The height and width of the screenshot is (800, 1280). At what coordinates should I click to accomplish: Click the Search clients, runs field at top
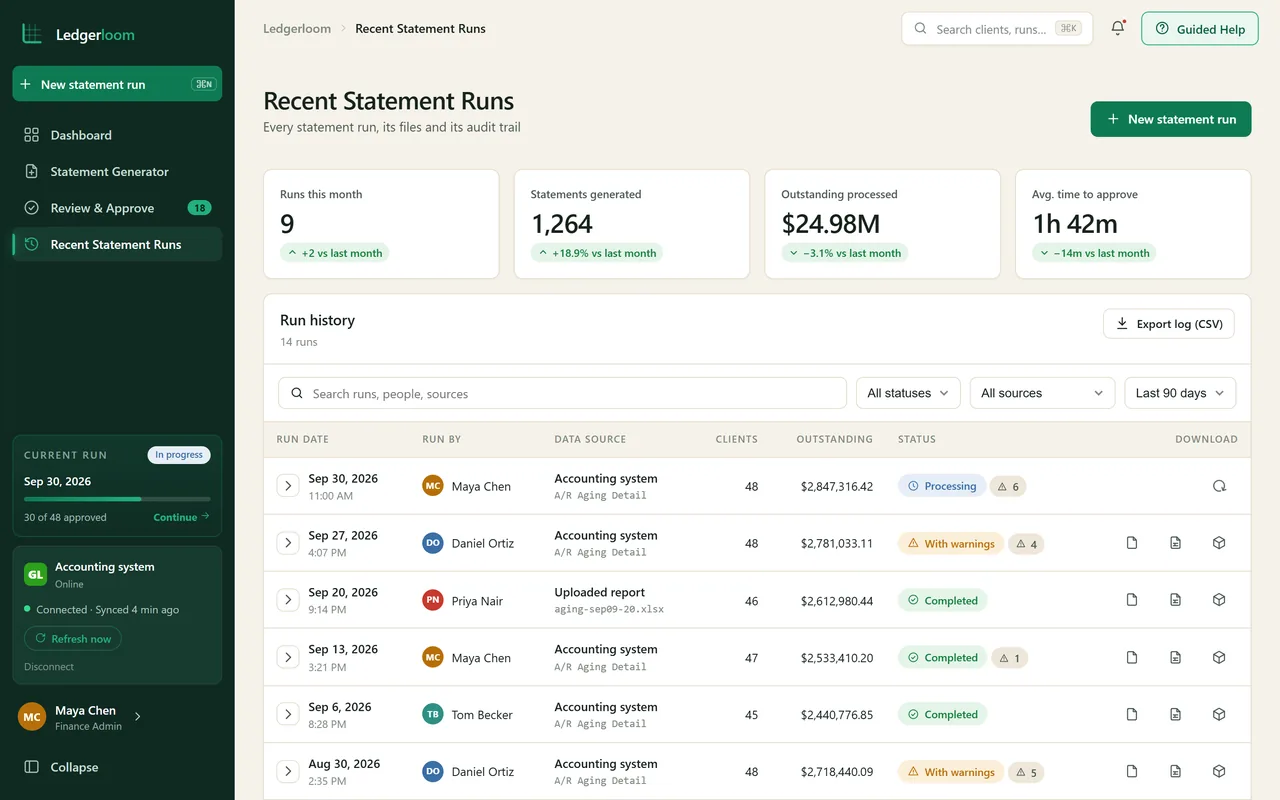[x=997, y=29]
